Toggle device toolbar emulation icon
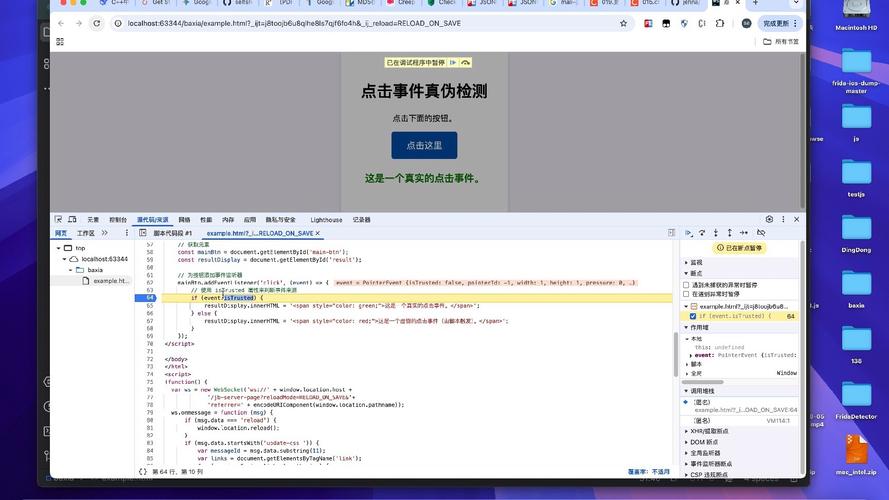Image resolution: width=889 pixels, height=500 pixels. (x=72, y=219)
